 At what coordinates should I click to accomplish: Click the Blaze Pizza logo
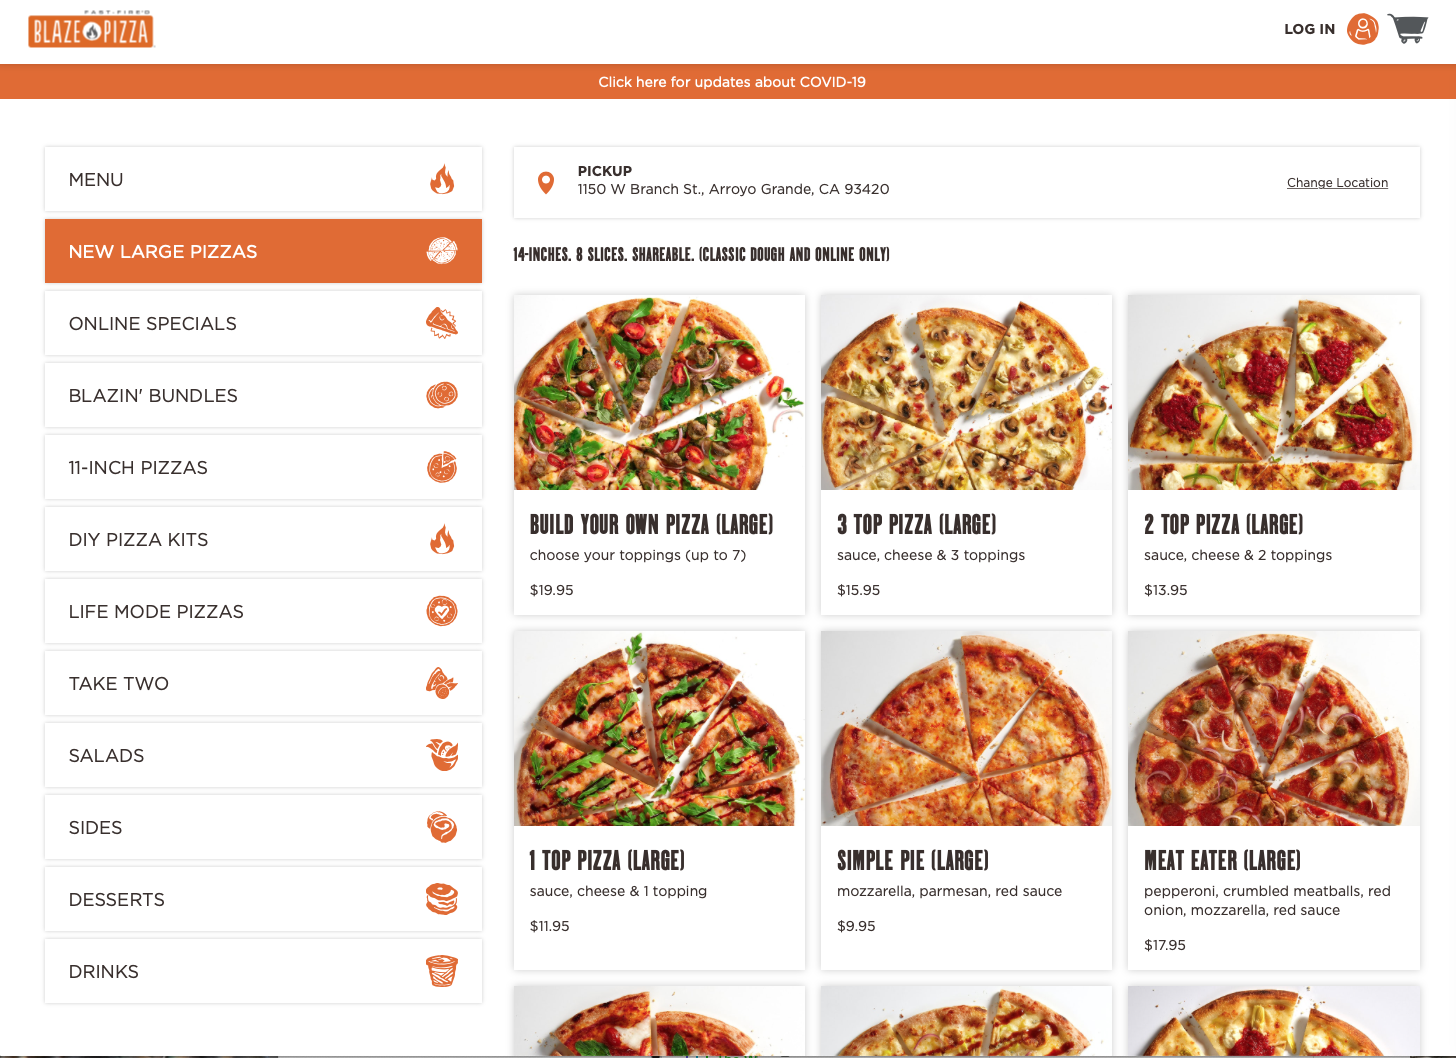click(91, 31)
